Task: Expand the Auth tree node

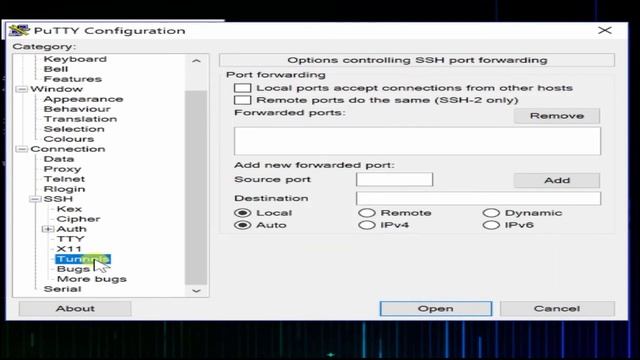Action: [x=48, y=229]
